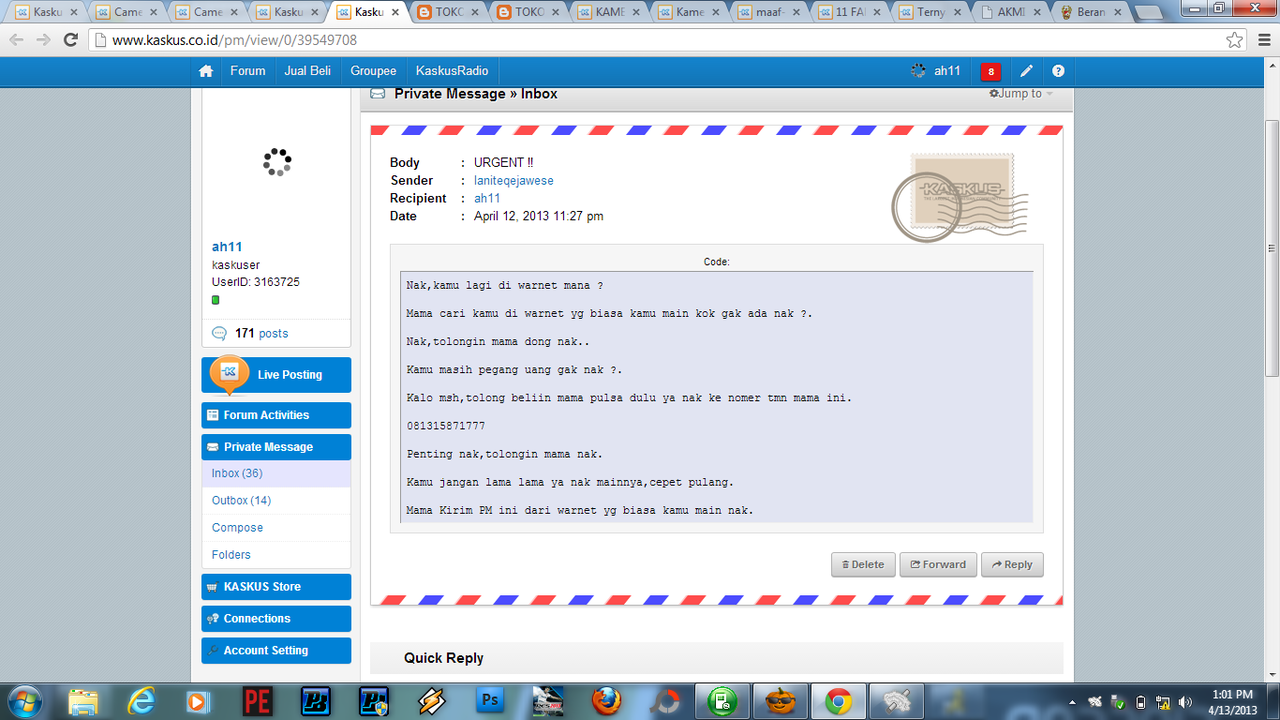
Task: Open the pumpkin-face app in taskbar
Action: click(780, 701)
